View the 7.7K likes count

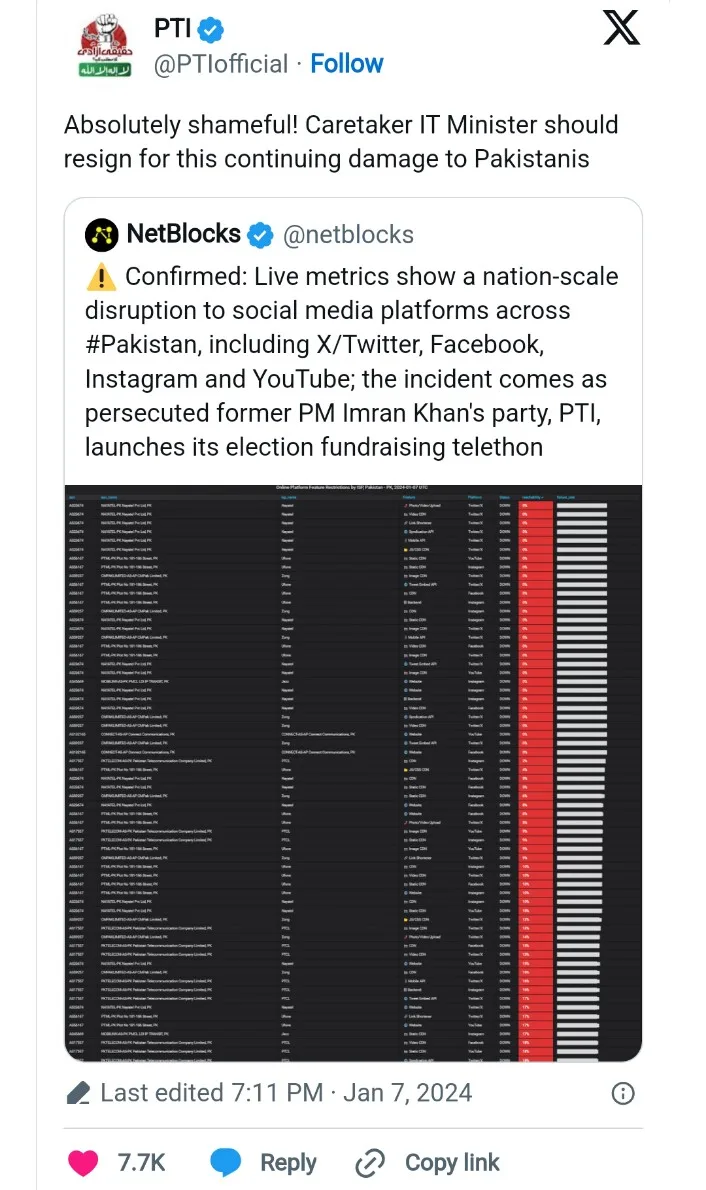pos(141,1163)
